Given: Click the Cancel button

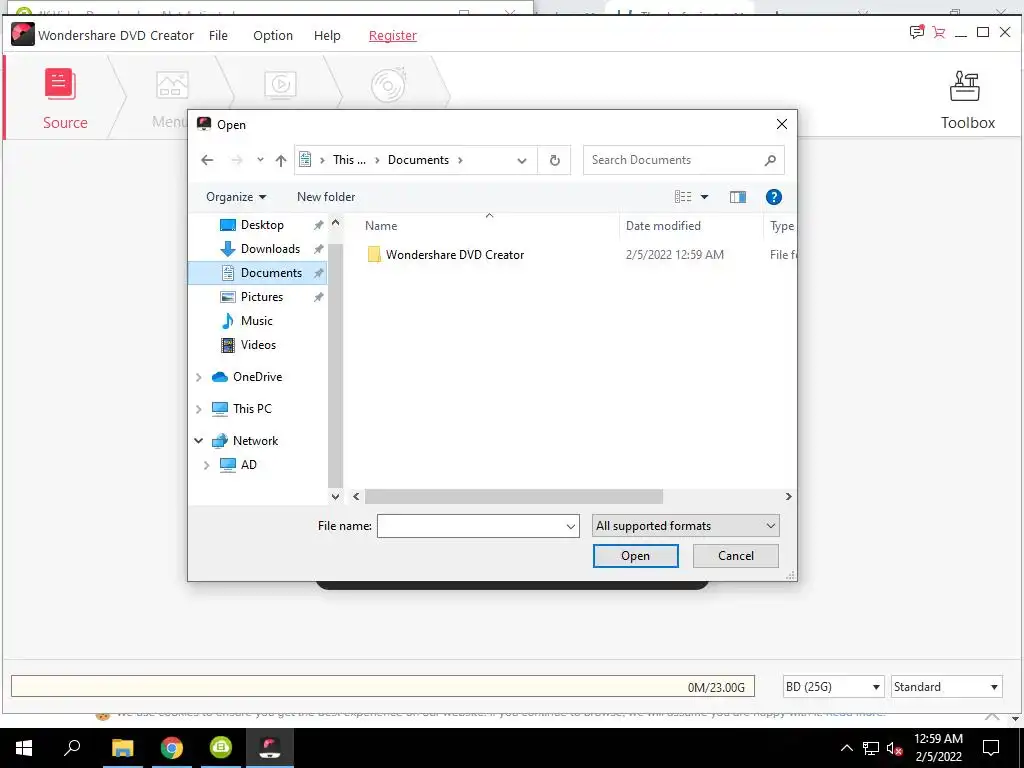Looking at the screenshot, I should point(736,556).
